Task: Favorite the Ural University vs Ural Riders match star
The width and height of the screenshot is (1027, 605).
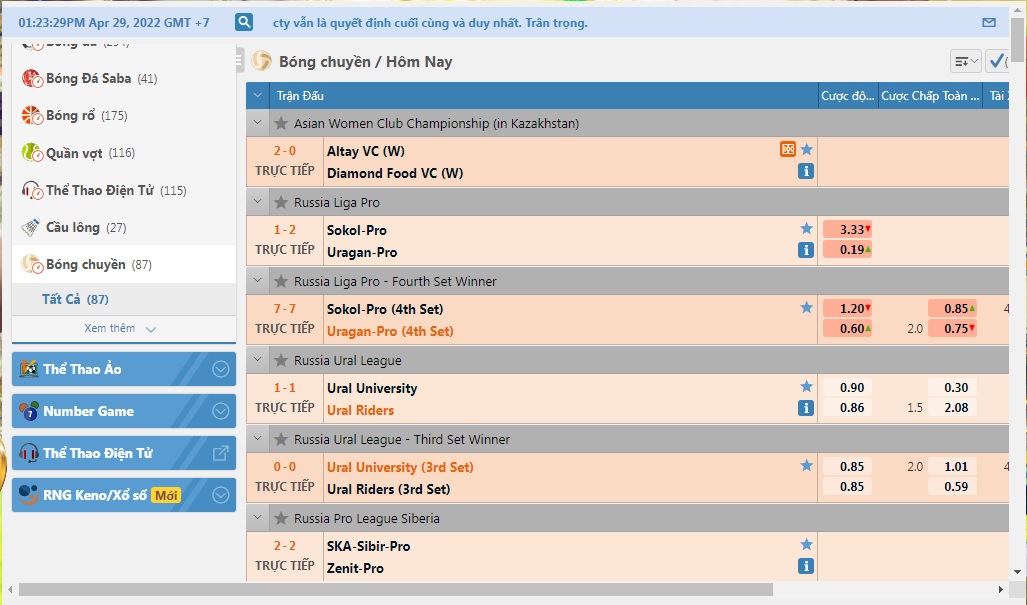Action: tap(806, 386)
